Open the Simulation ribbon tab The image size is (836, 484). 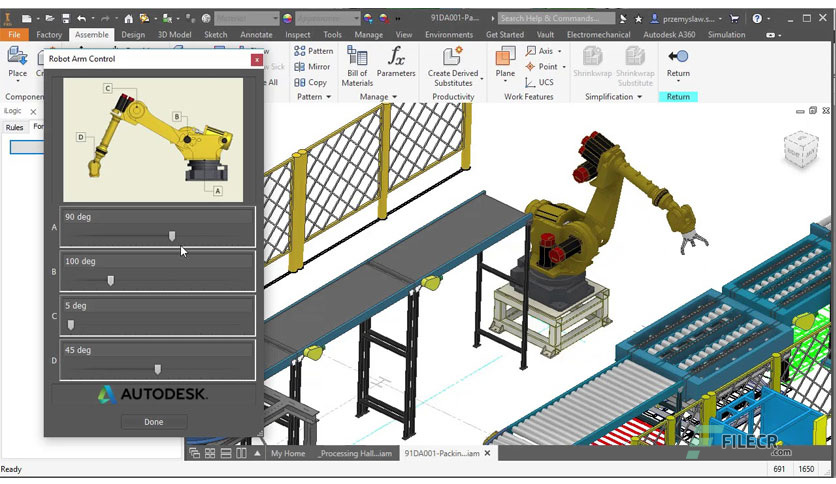(x=726, y=35)
